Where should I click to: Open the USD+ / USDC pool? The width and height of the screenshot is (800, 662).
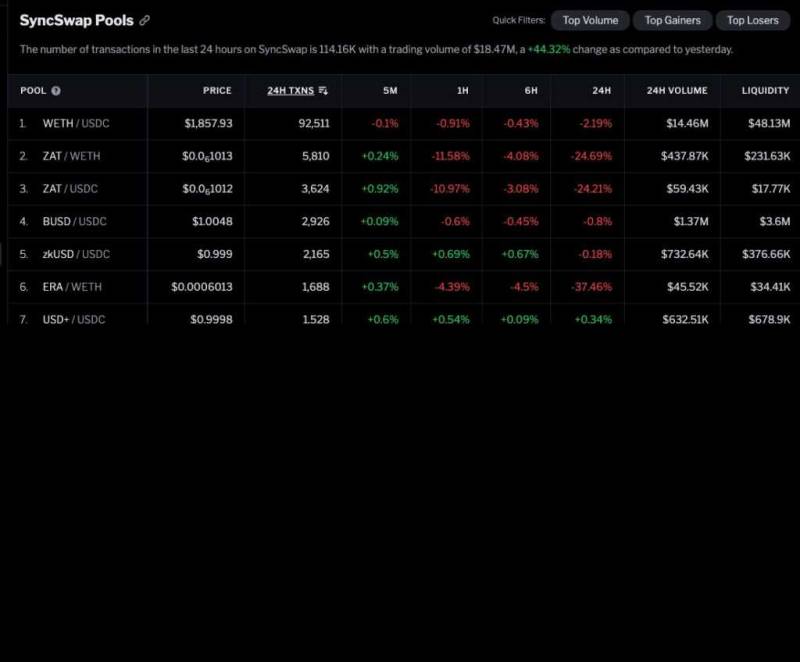pyautogui.click(x=74, y=319)
